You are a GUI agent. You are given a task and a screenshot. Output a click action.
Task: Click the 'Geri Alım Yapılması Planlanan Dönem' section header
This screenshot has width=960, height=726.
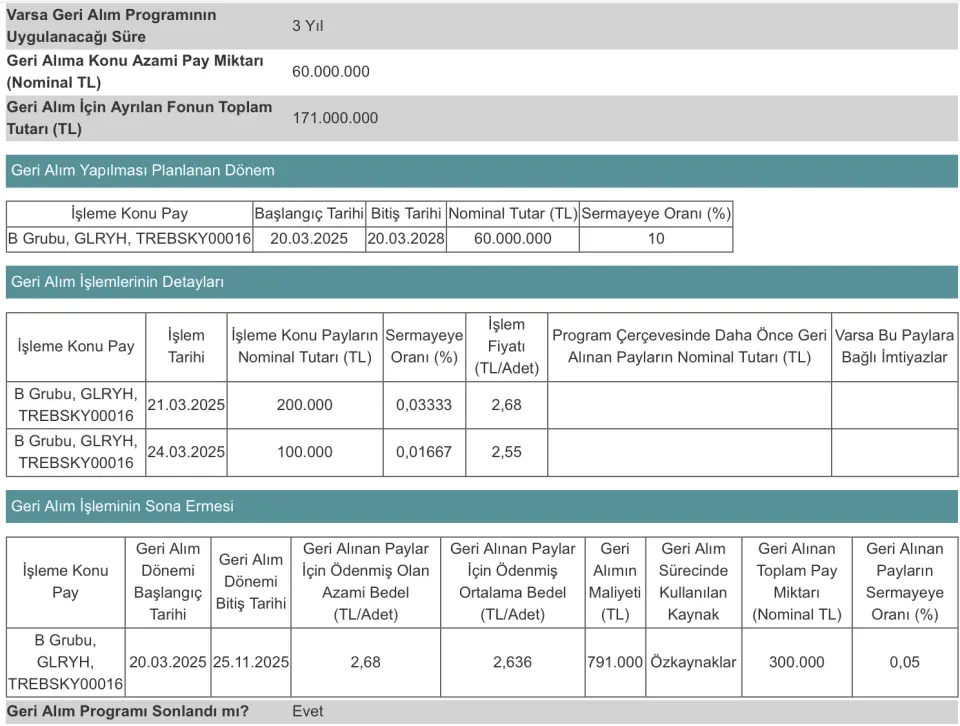[143, 170]
